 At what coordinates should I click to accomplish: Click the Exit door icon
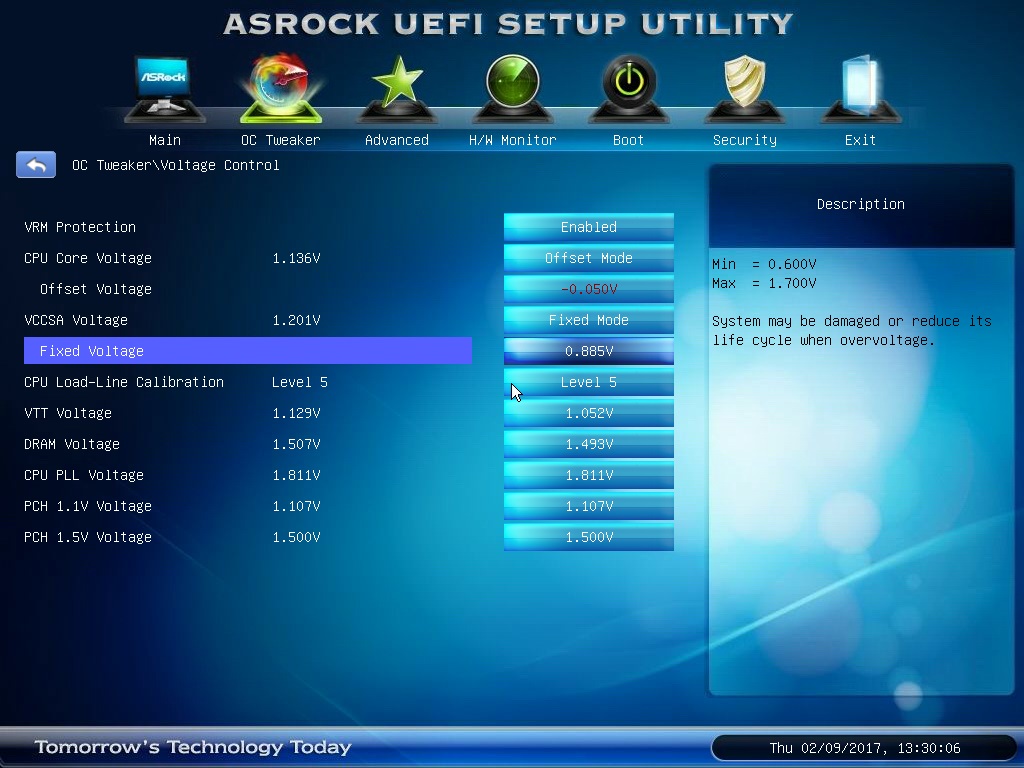click(860, 89)
